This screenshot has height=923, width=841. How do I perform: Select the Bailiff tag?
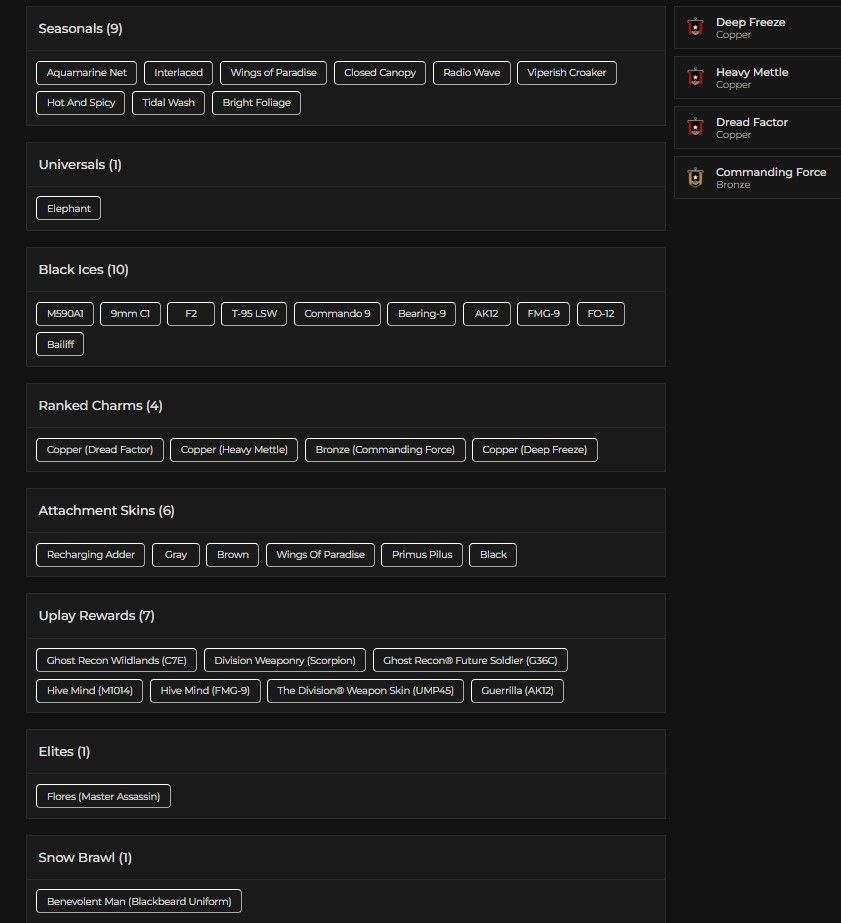click(60, 344)
